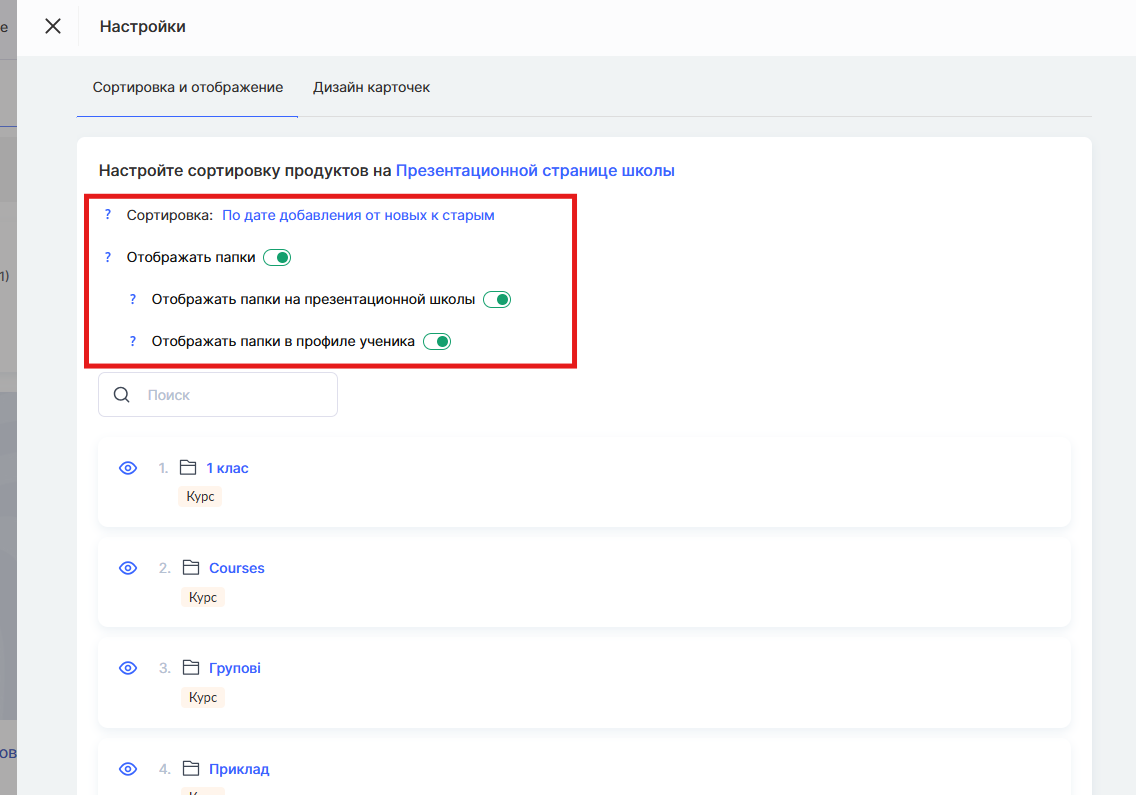The width and height of the screenshot is (1136, 795).
Task: Toggle the Отображать папки switch
Action: tap(277, 257)
